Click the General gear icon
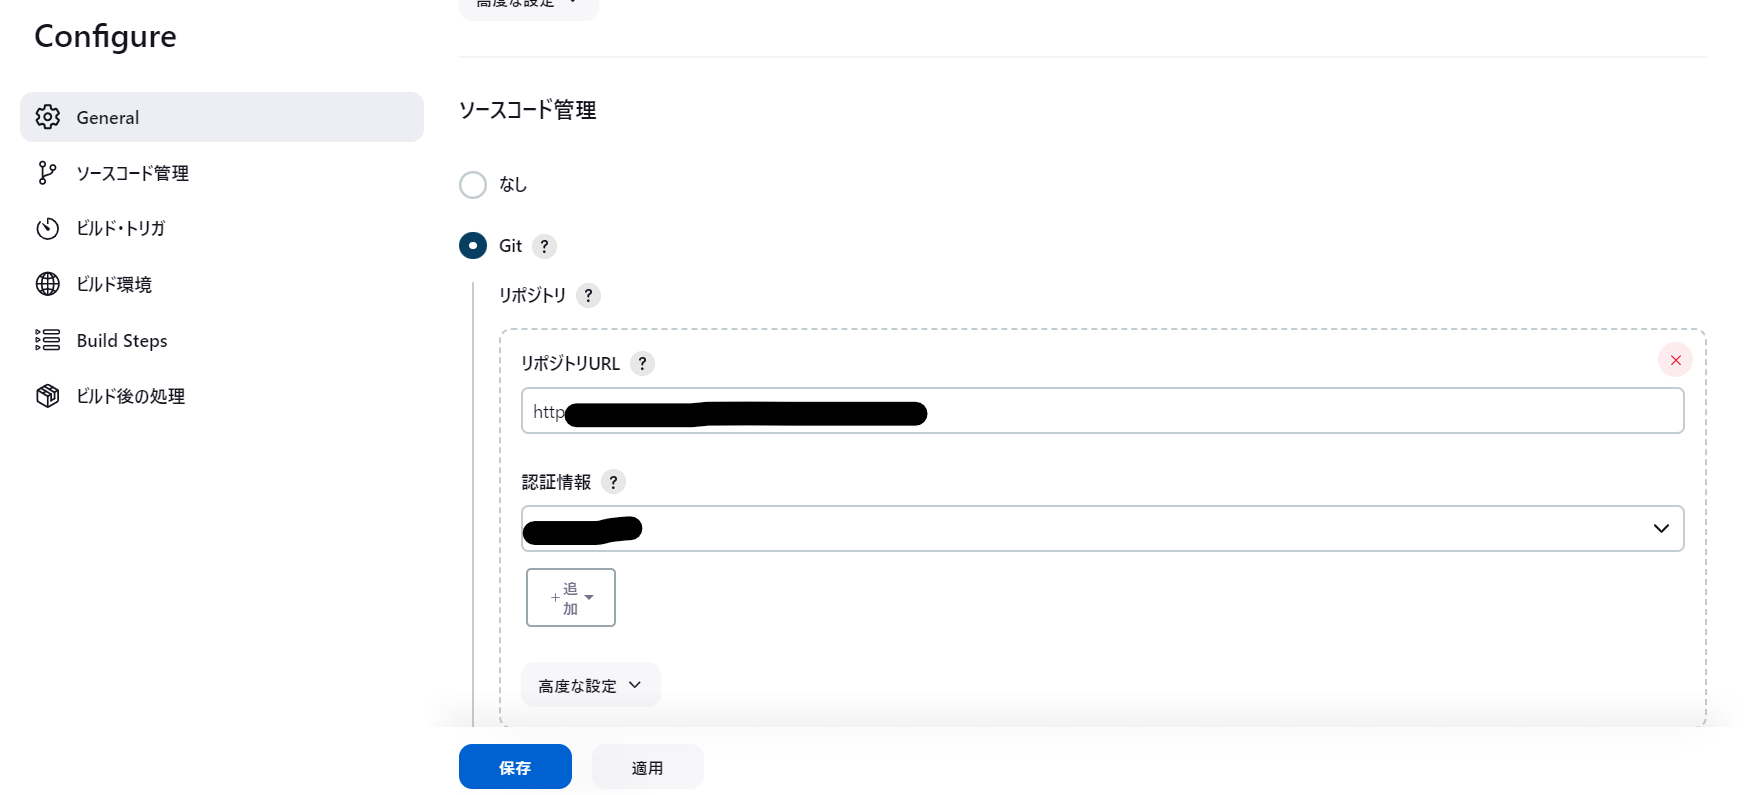 (x=48, y=117)
